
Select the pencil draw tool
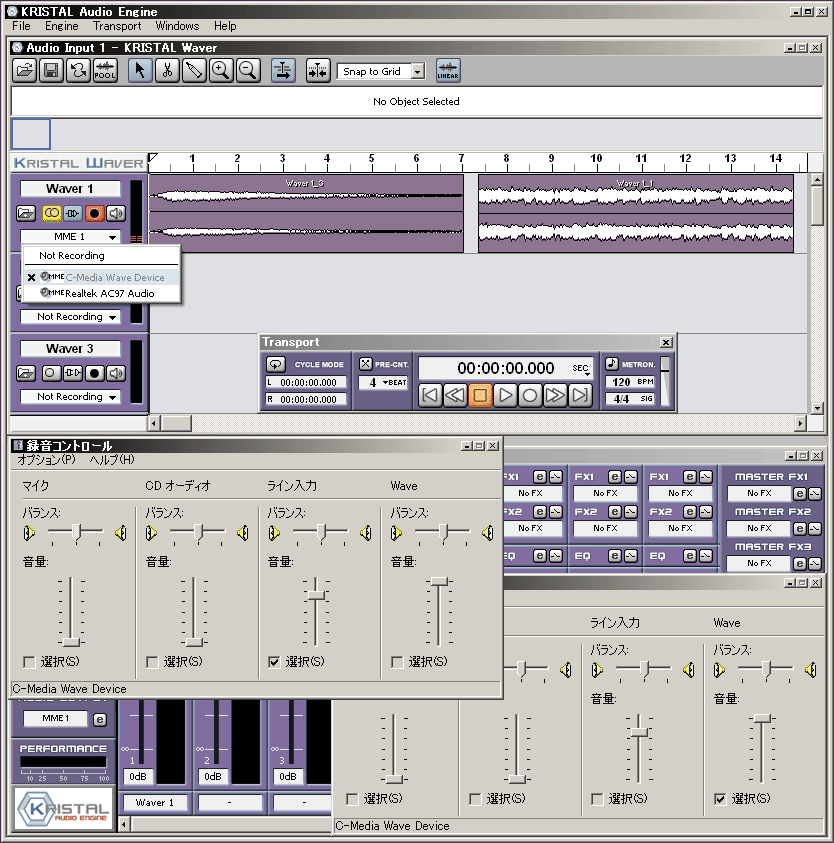(x=194, y=70)
